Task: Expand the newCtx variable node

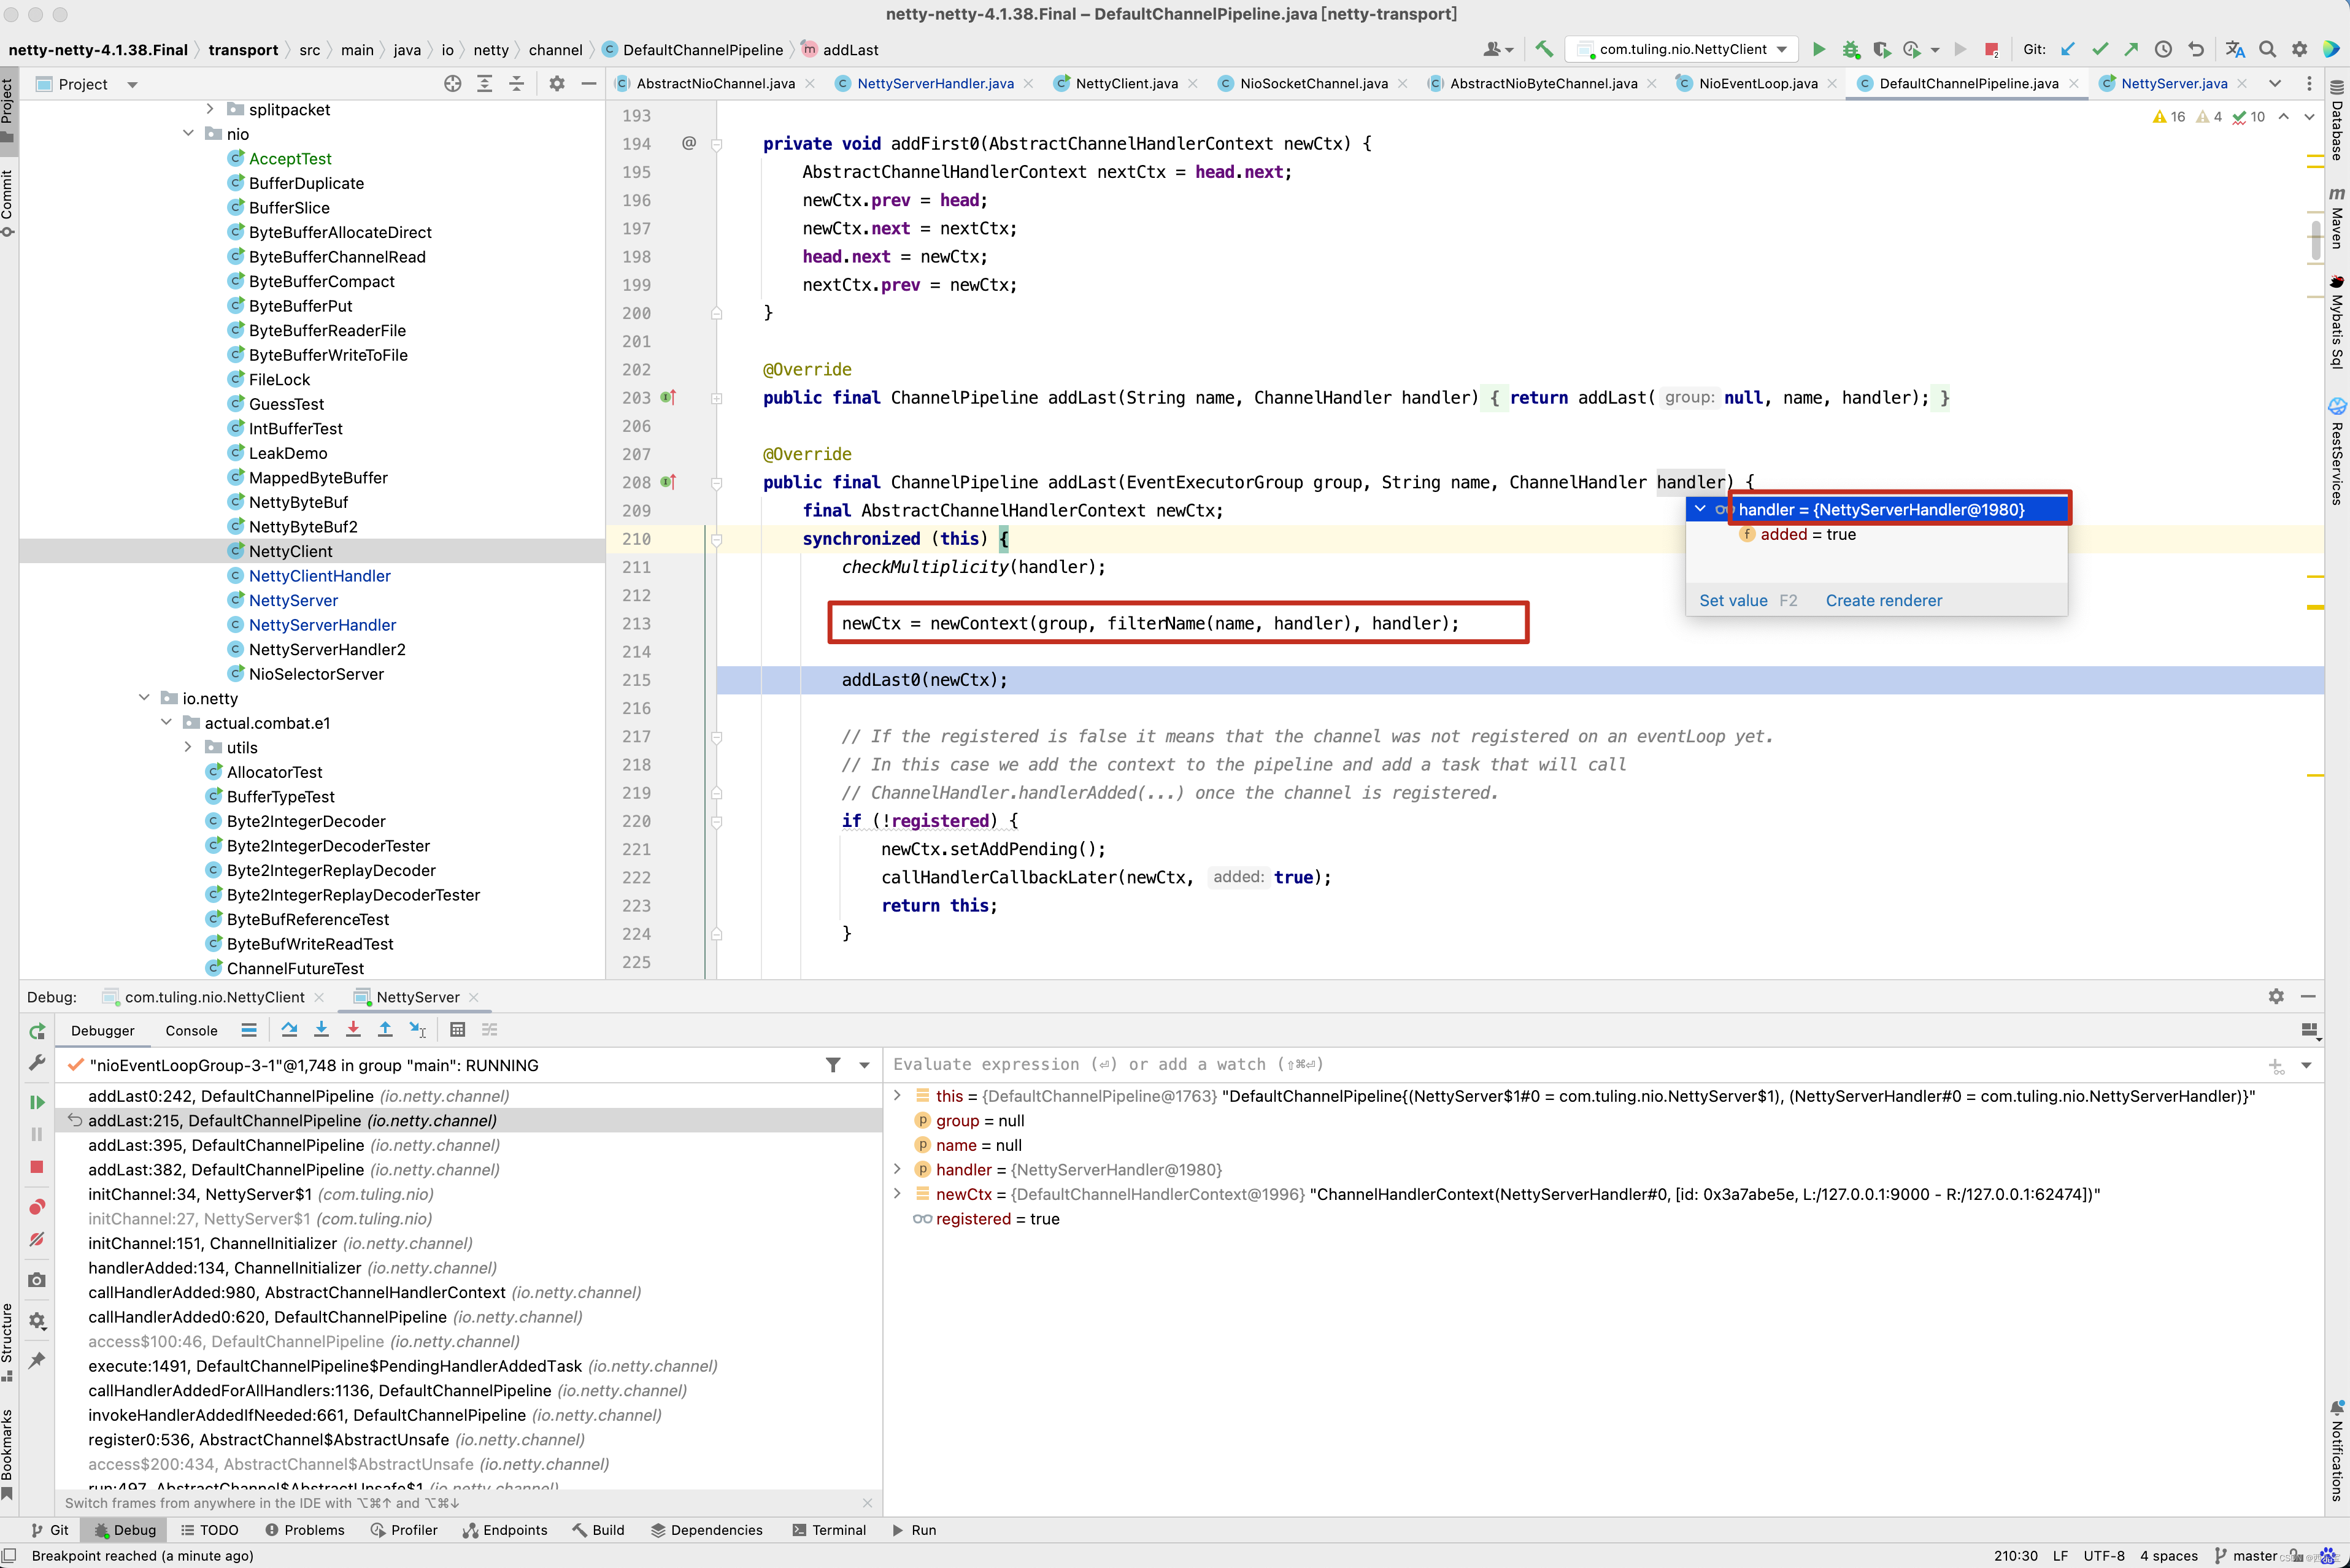Action: [897, 1194]
